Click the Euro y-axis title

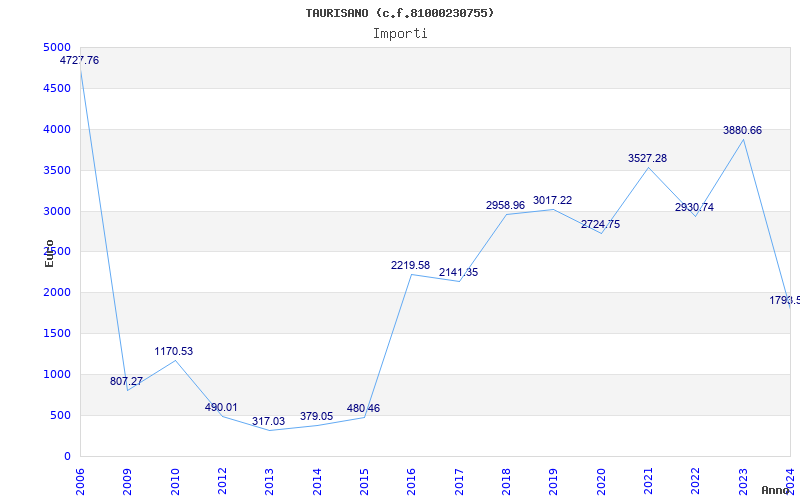tap(49, 253)
